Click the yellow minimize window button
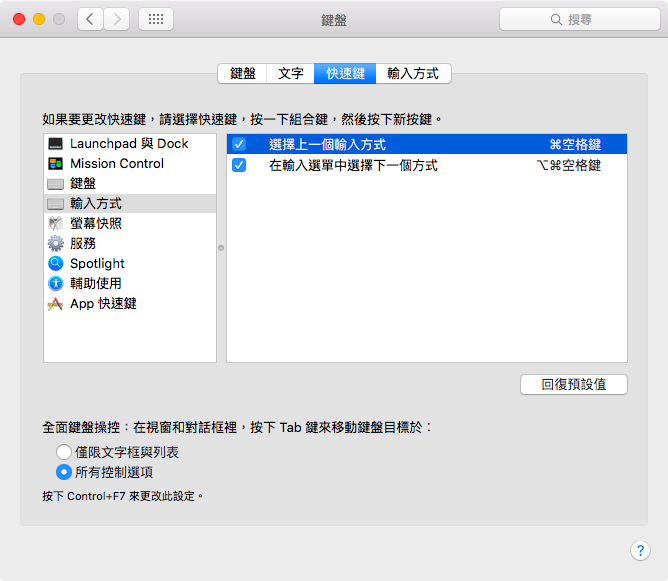Image resolution: width=668 pixels, height=581 pixels. [x=39, y=19]
